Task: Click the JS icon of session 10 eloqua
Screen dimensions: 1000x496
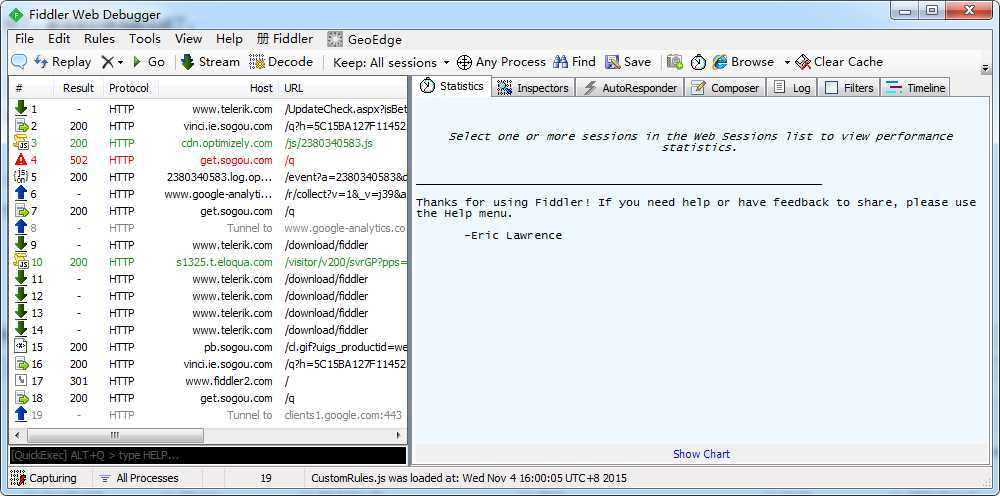Action: pyautogui.click(x=21, y=261)
